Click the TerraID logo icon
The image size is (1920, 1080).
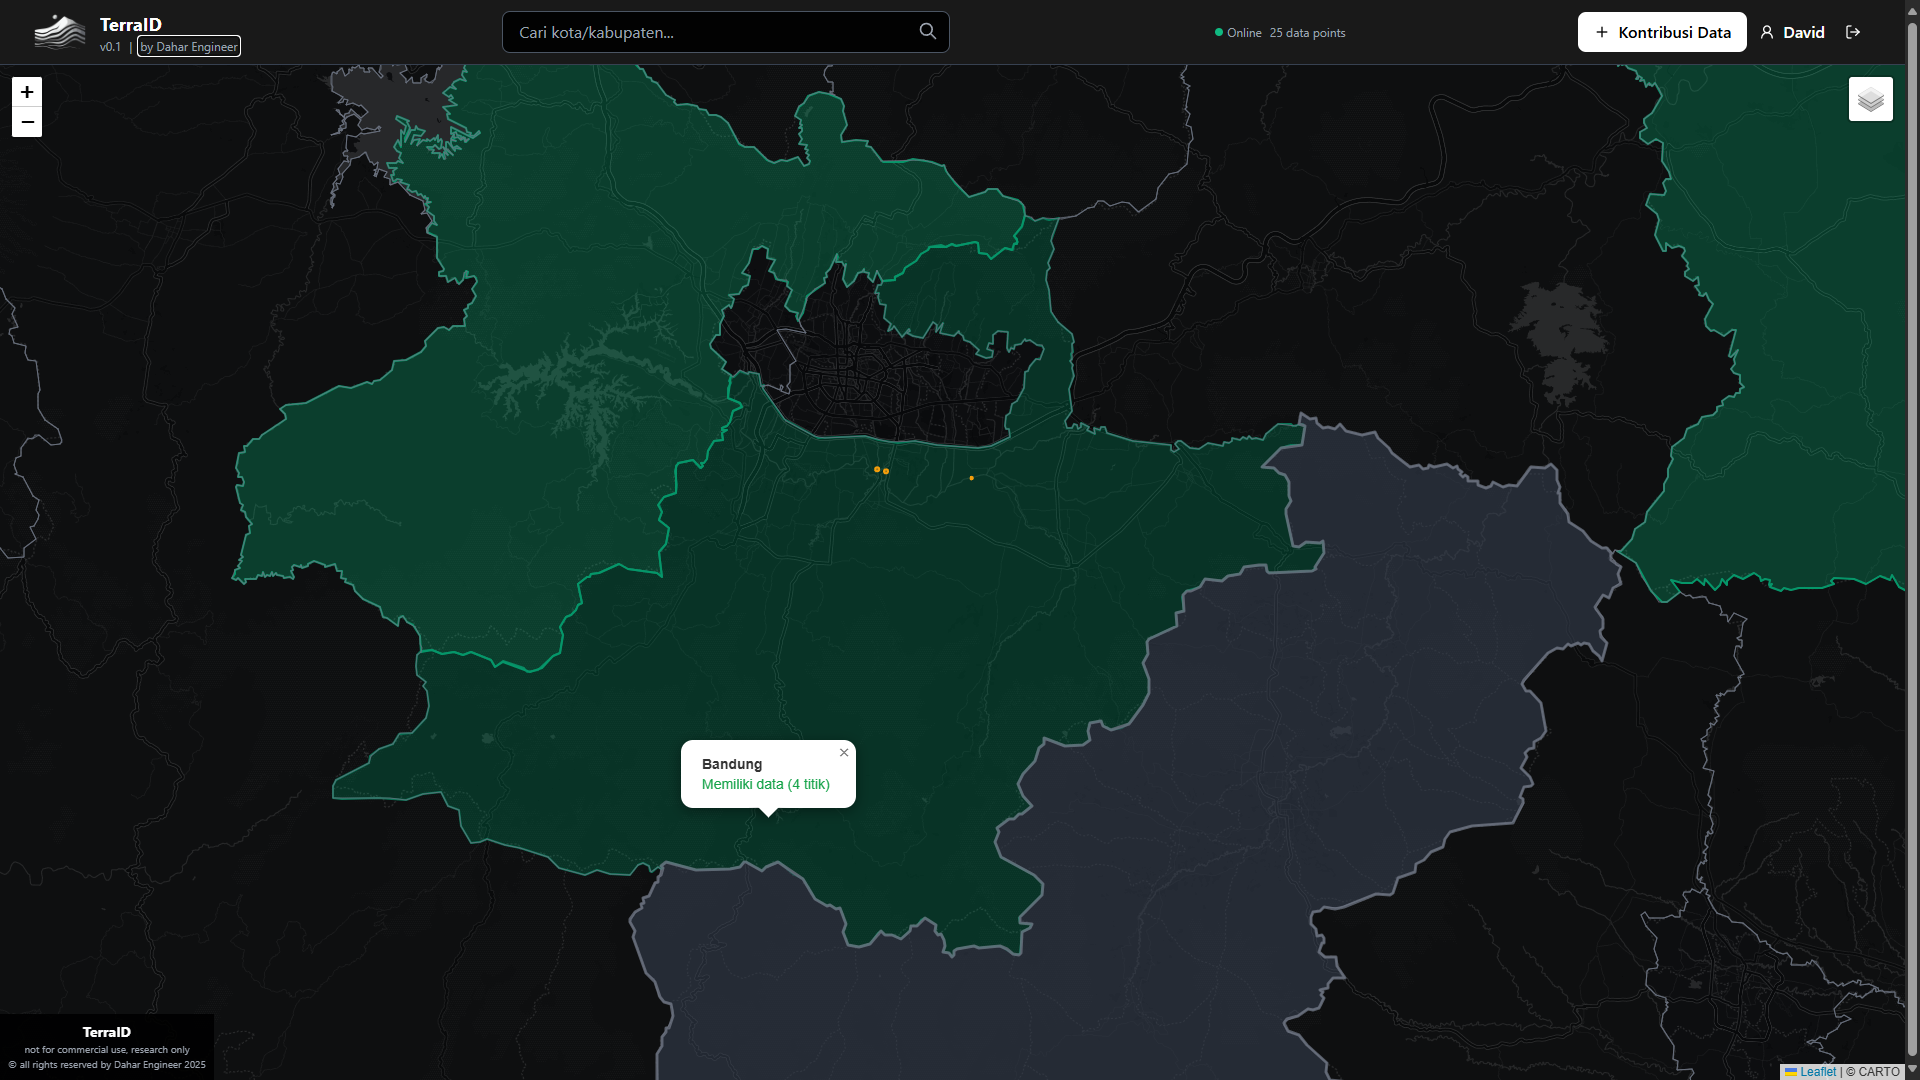60,32
